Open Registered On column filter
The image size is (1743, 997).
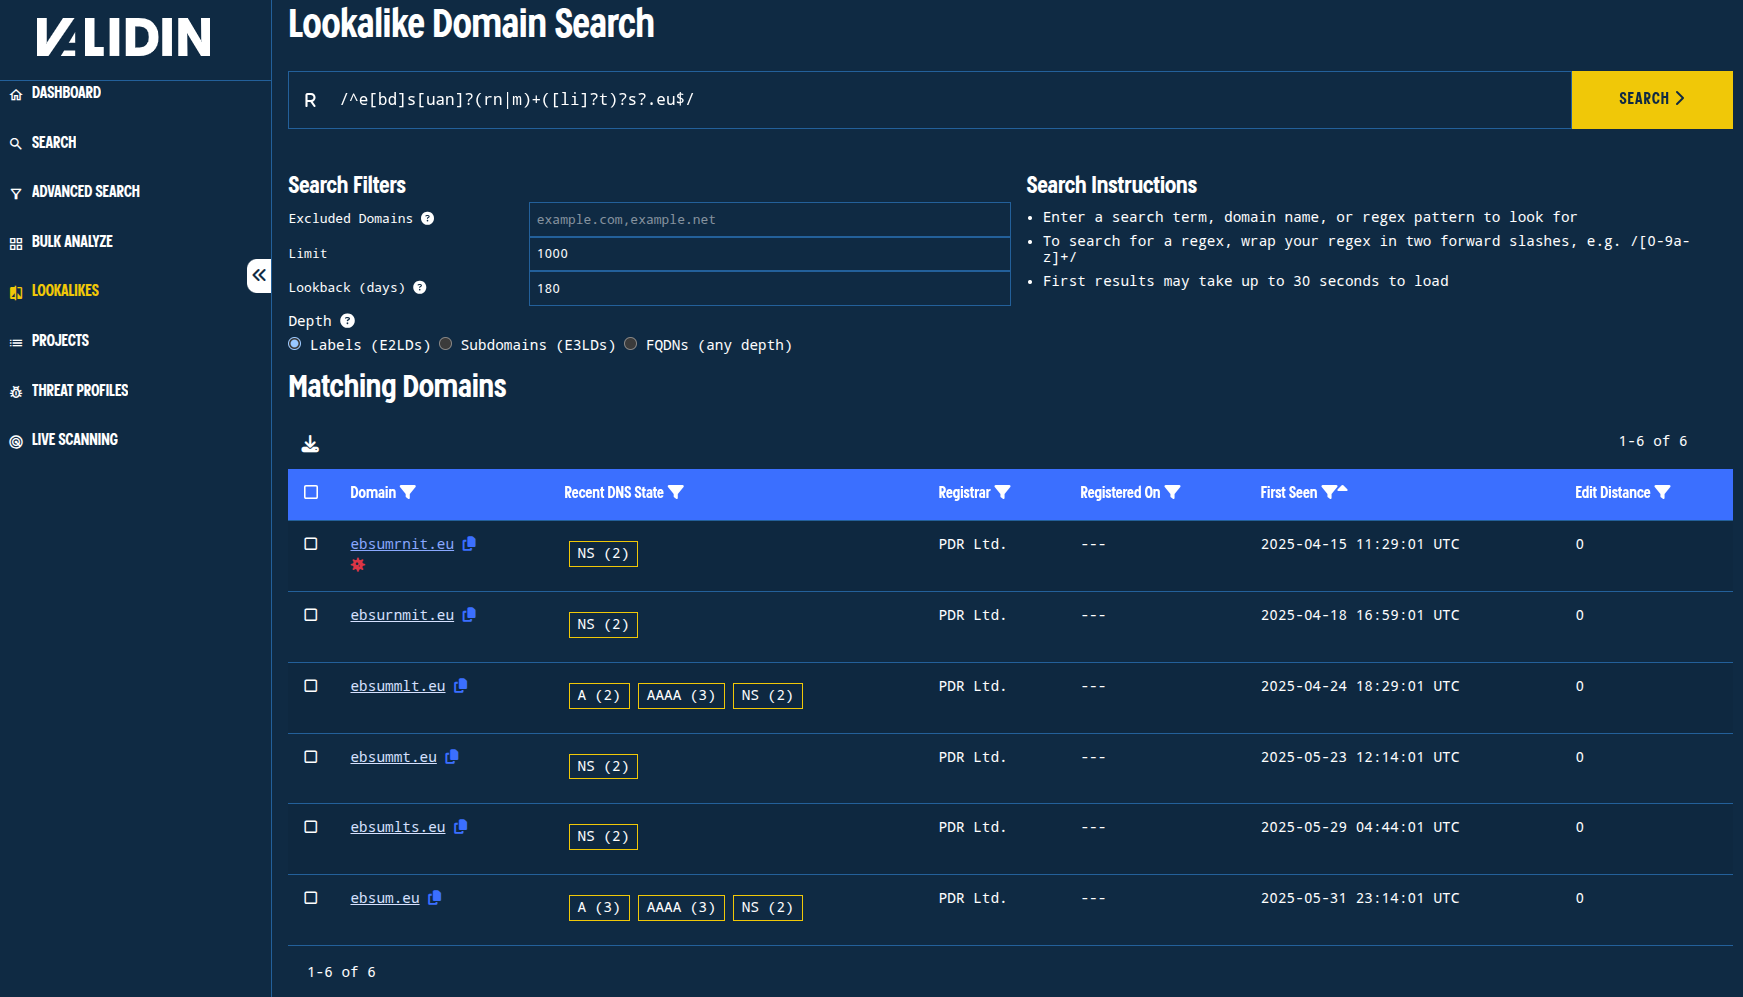click(1173, 492)
